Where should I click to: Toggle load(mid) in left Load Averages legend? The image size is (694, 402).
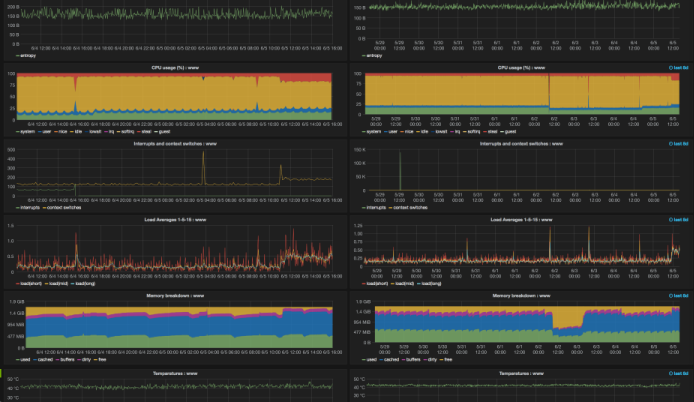pos(56,283)
